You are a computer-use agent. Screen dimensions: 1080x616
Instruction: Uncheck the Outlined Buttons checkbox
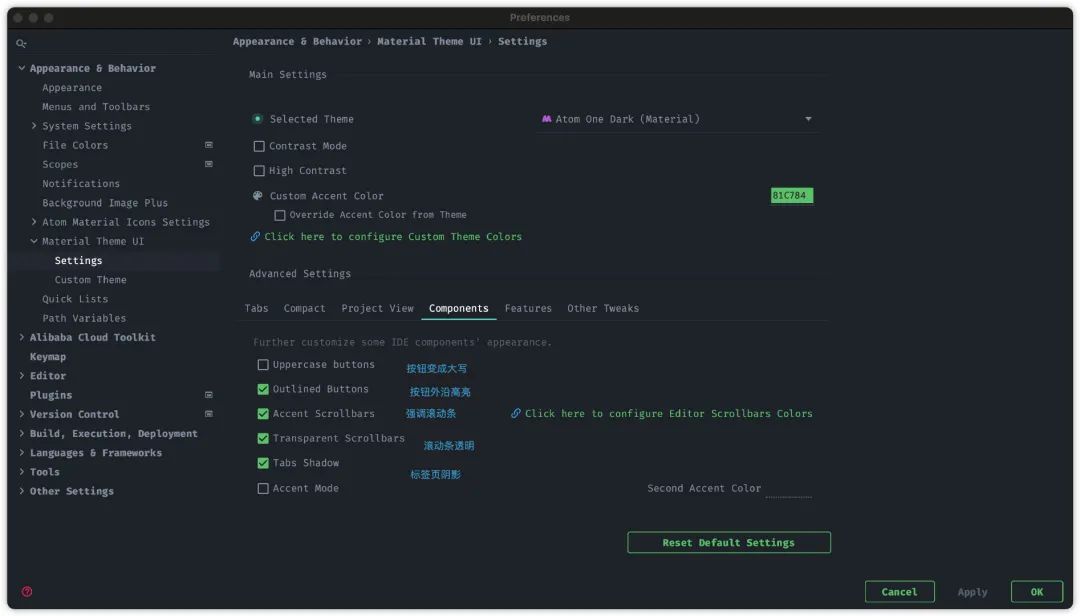263,389
